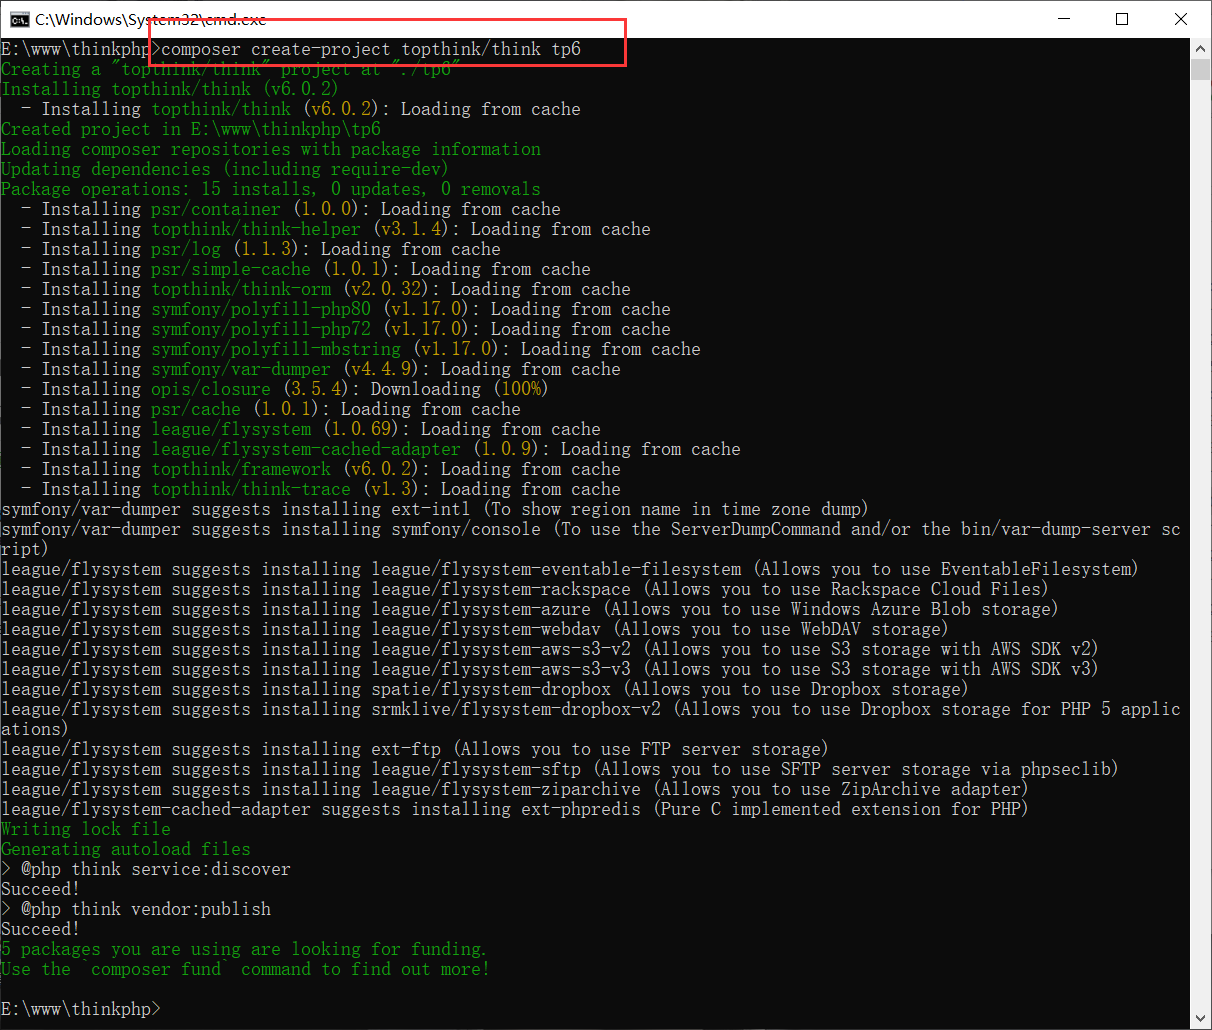Click the topthink/framework install line

point(321,469)
